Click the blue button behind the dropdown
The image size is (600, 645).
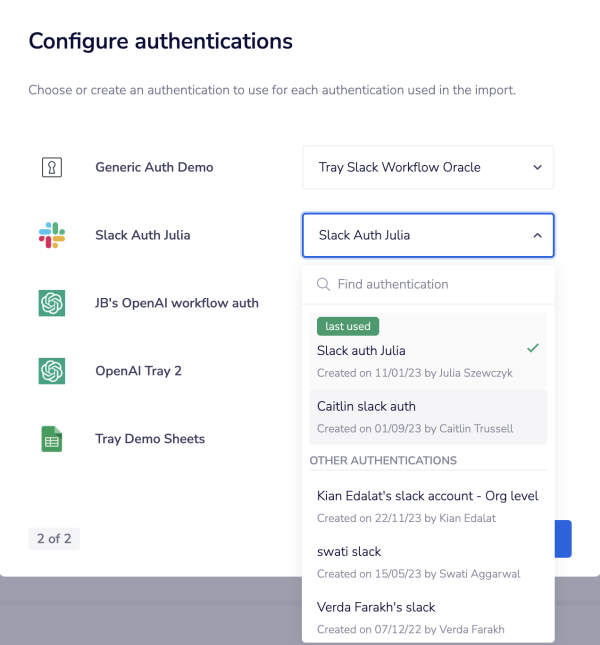pyautogui.click(x=563, y=539)
